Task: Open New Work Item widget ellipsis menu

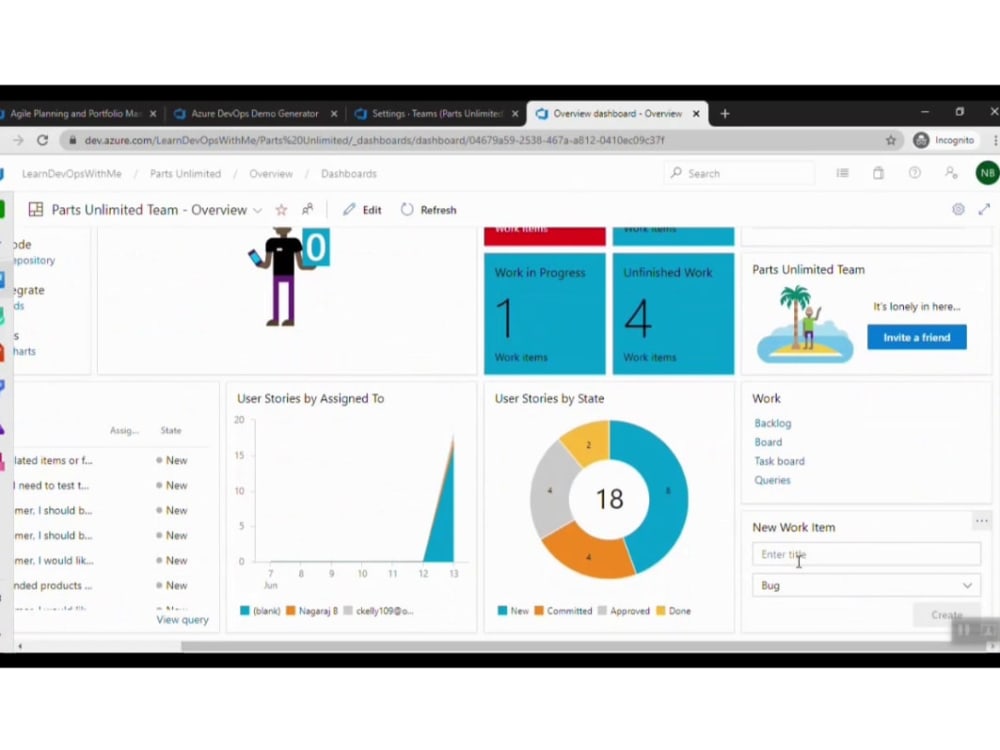Action: coord(982,521)
